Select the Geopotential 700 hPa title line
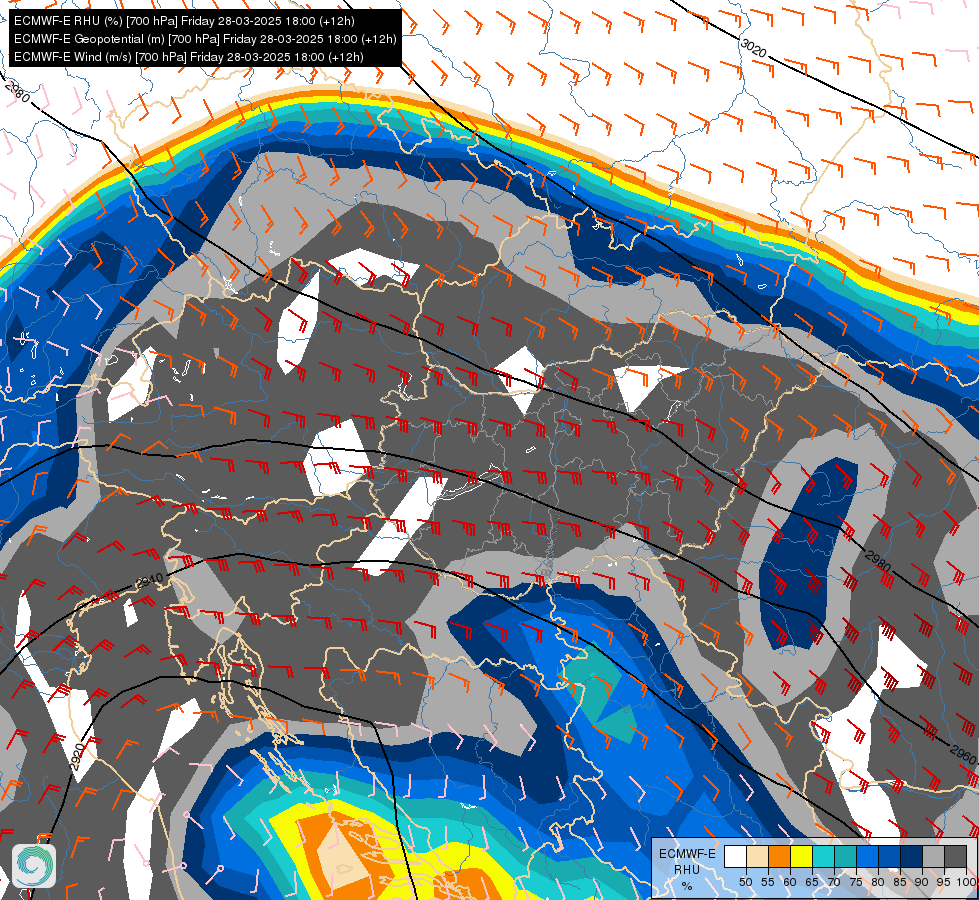 (x=205, y=39)
